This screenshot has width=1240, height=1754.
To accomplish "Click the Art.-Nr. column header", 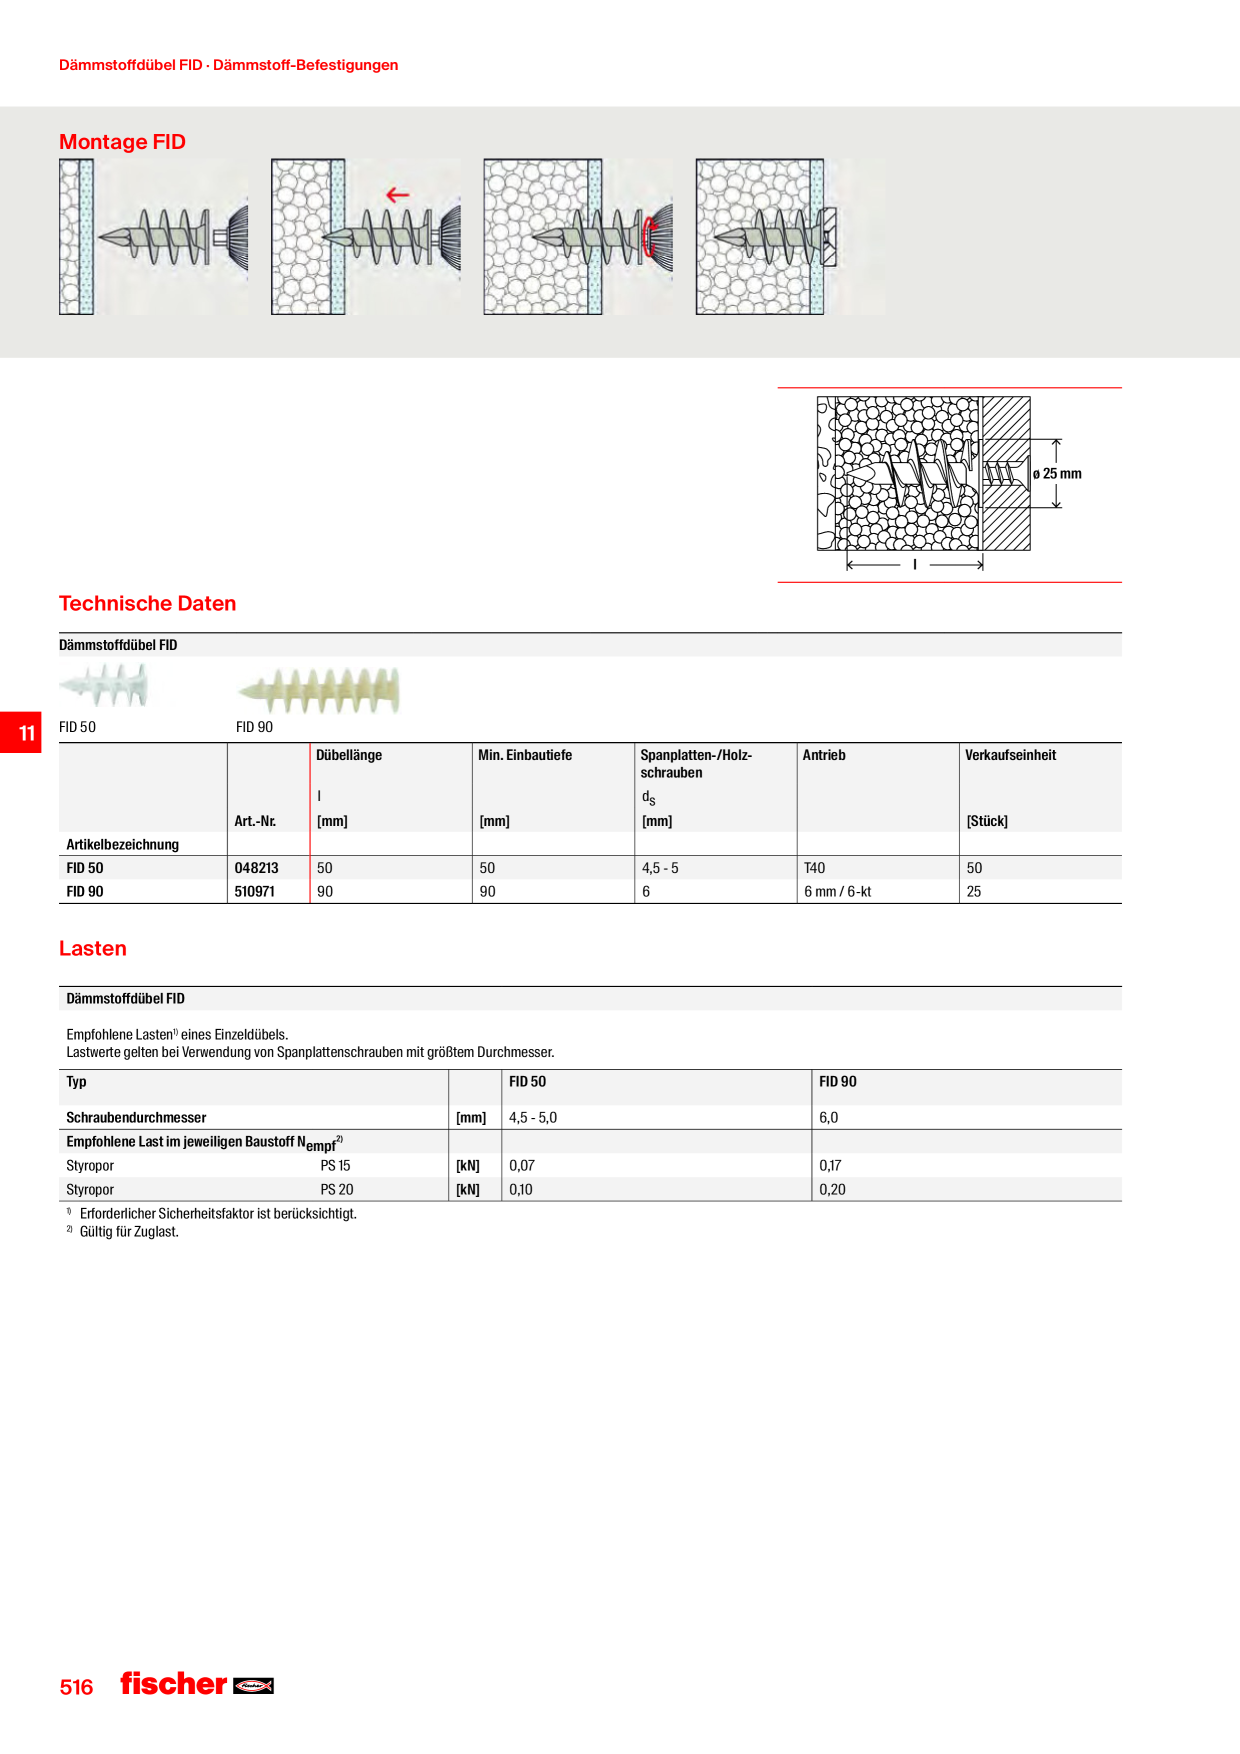I will coord(255,821).
